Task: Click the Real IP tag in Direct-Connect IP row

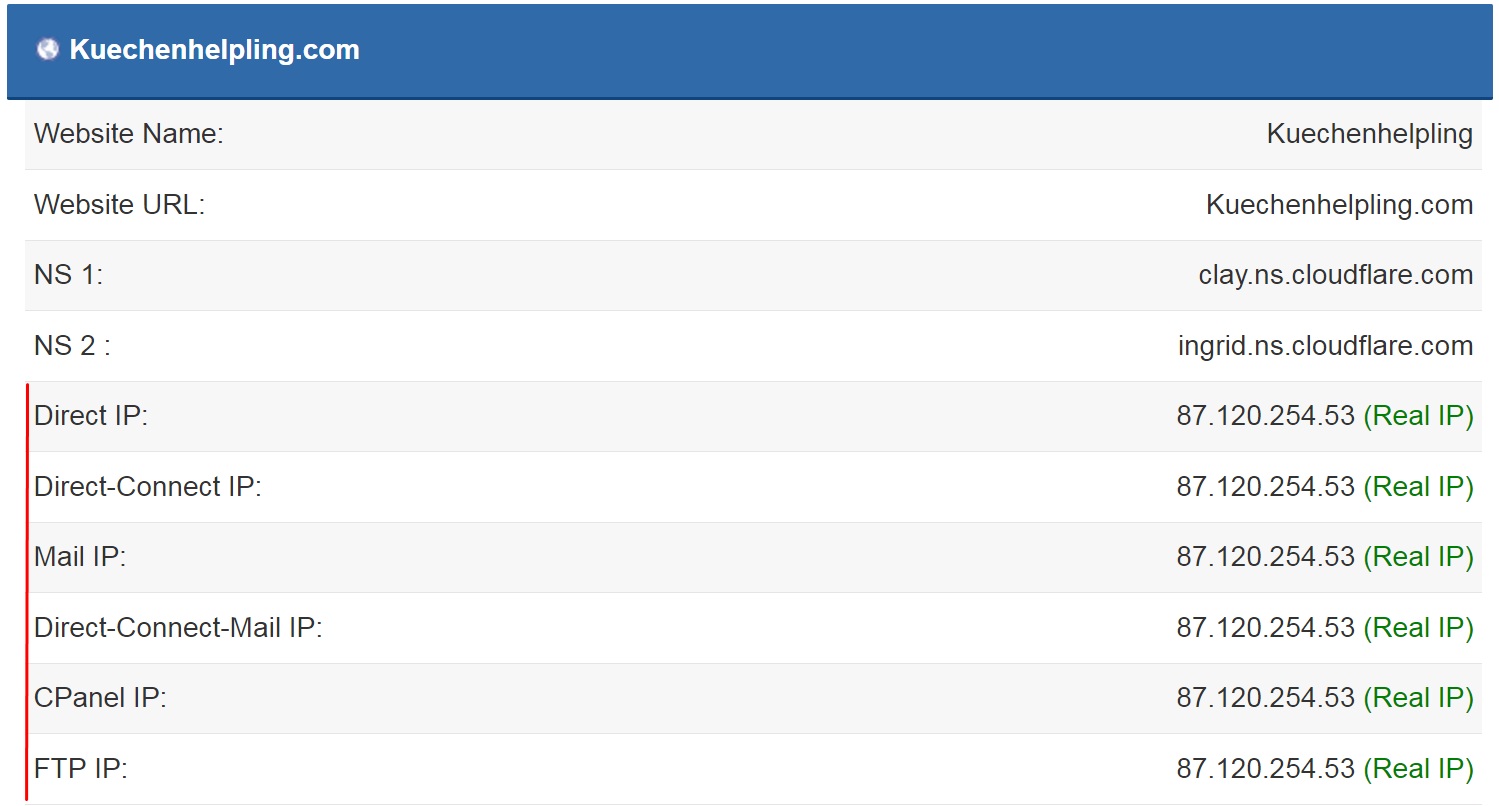Action: (1419, 487)
